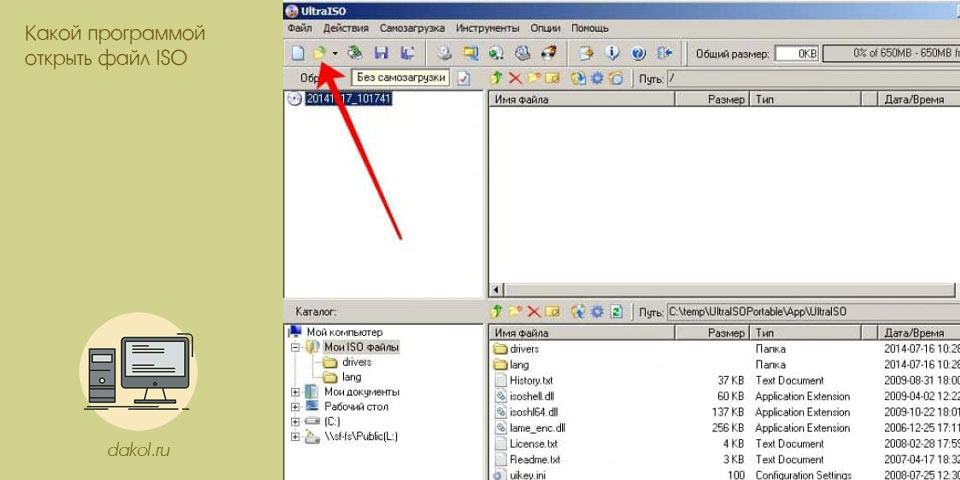
Task: Click the Save floppy disk icon
Action: [381, 53]
